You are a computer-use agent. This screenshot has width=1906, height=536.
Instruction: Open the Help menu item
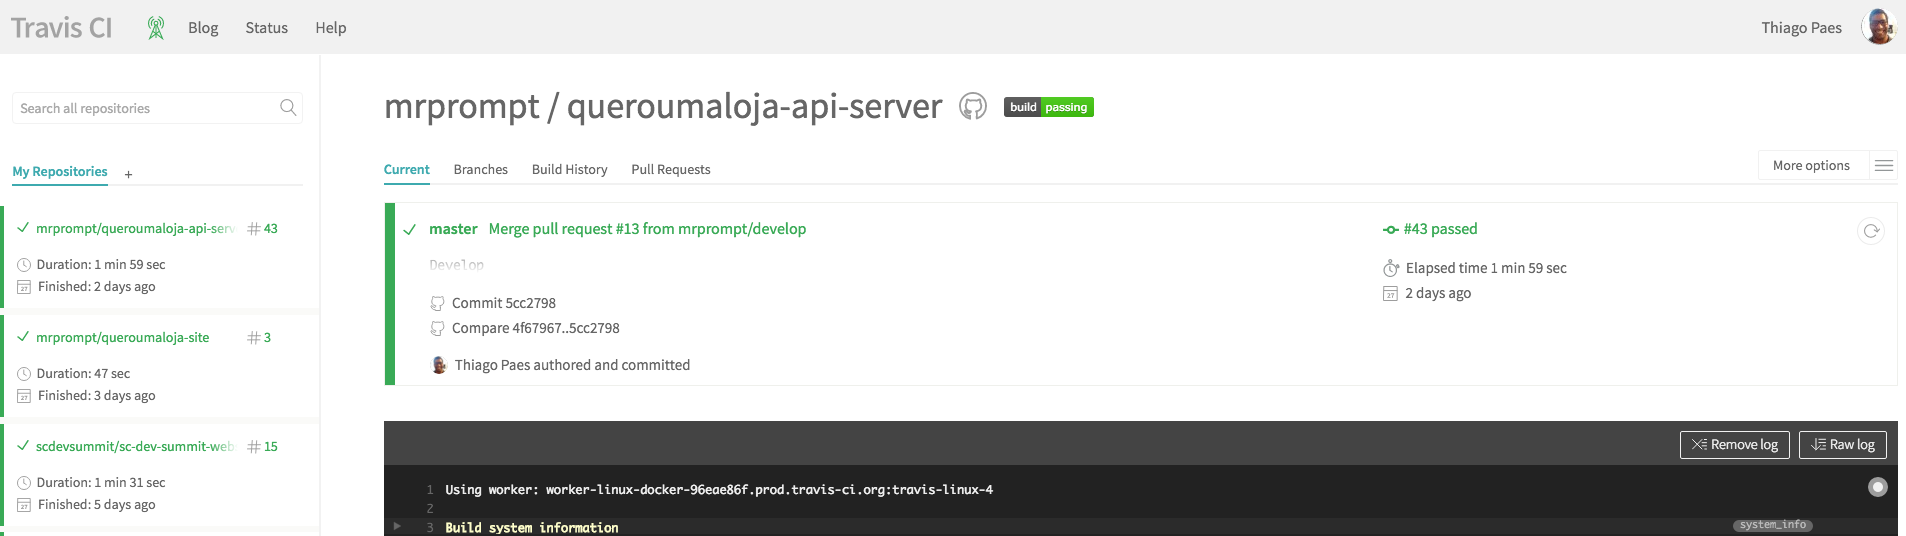331,28
